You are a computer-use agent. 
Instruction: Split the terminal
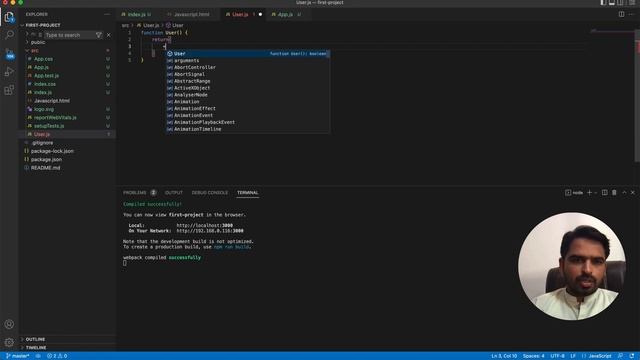coord(604,193)
